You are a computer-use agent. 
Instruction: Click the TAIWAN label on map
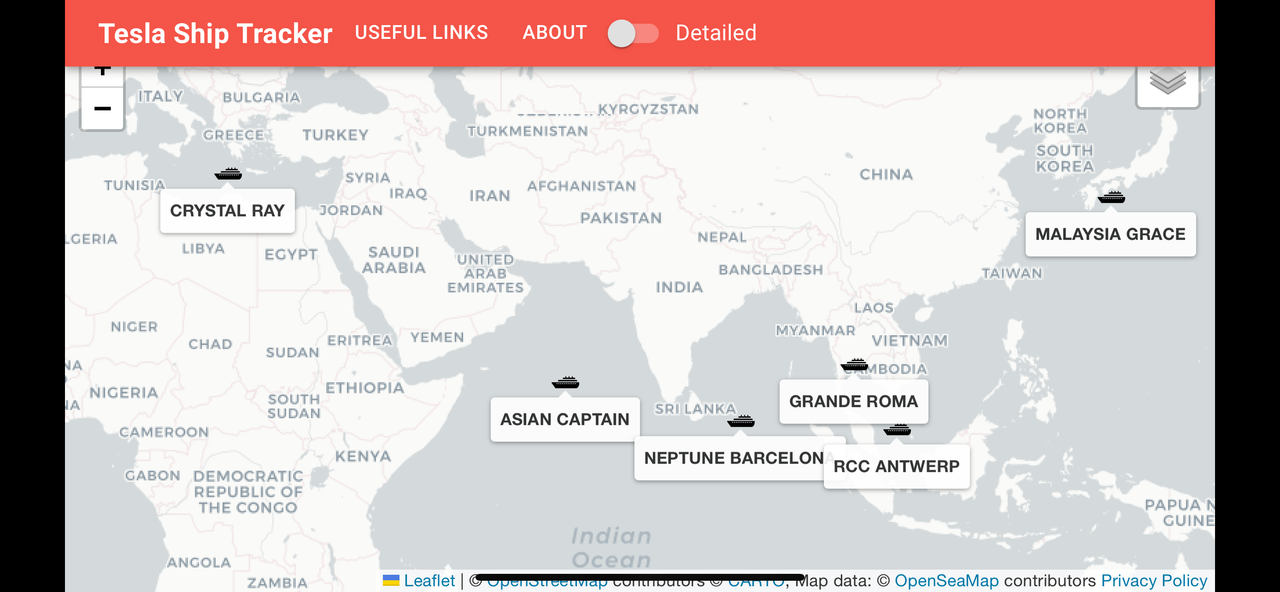(1012, 272)
